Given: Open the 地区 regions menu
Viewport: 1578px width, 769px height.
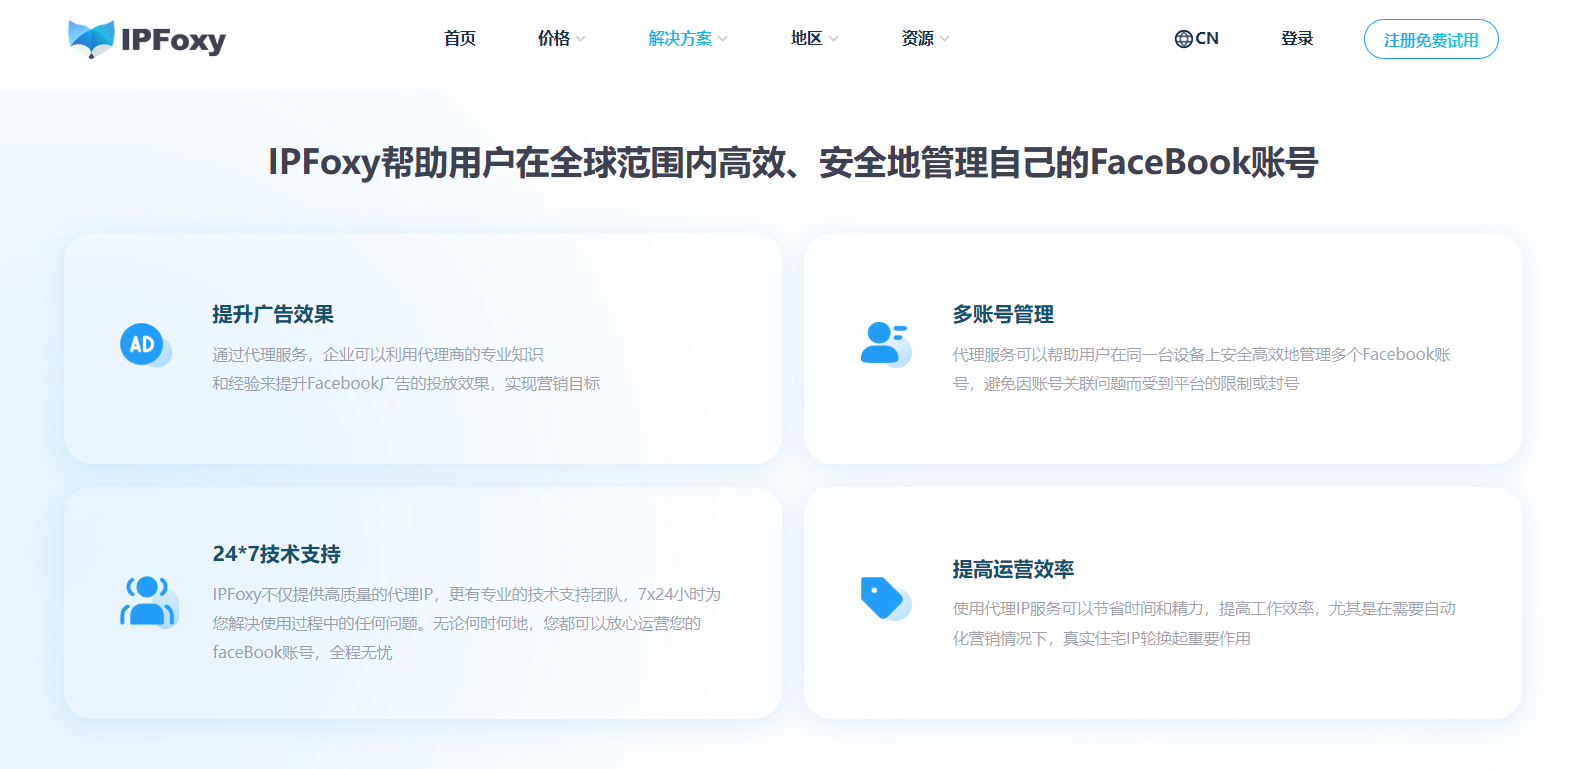Looking at the screenshot, I should tap(806, 38).
